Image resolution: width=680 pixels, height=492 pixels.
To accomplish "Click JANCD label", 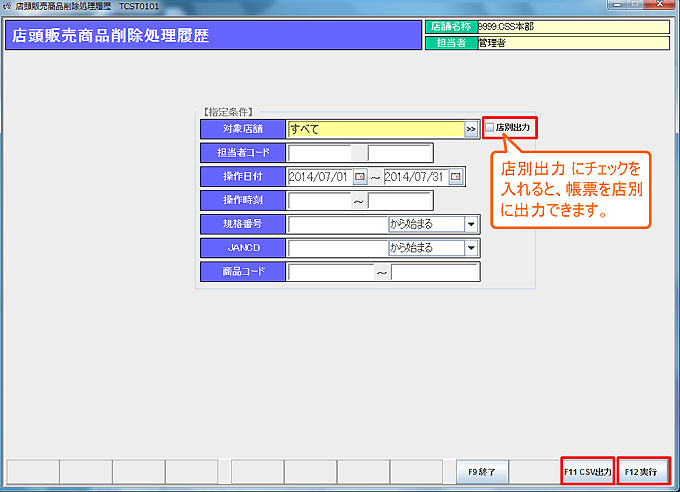I will [243, 248].
